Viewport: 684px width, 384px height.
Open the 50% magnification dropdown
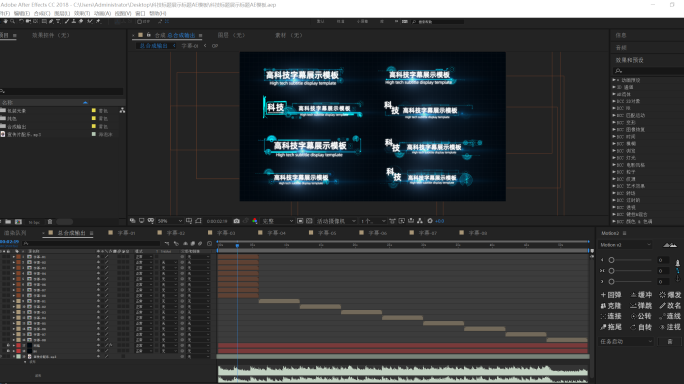click(x=170, y=221)
